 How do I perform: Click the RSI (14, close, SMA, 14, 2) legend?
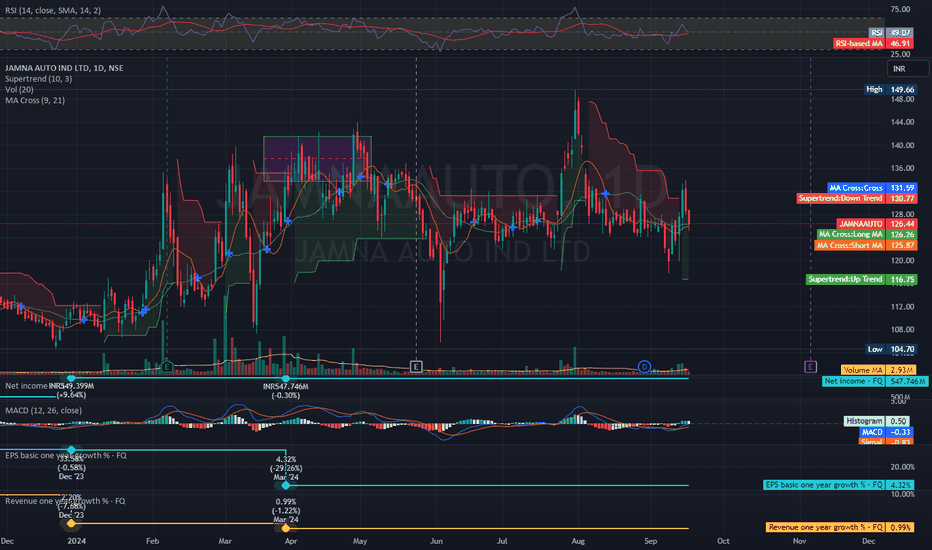53,11
